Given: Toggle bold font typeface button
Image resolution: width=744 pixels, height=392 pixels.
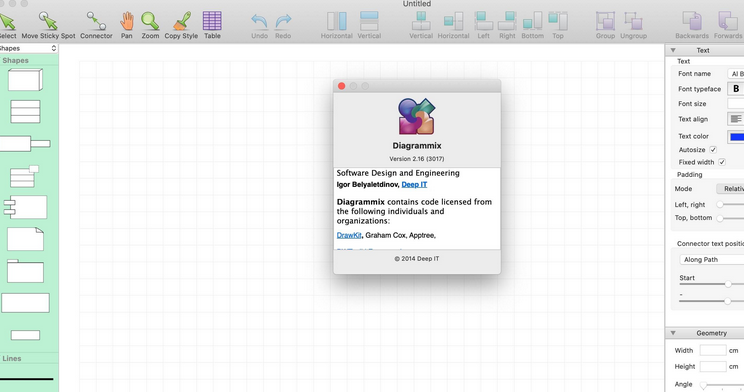Looking at the screenshot, I should 736,89.
